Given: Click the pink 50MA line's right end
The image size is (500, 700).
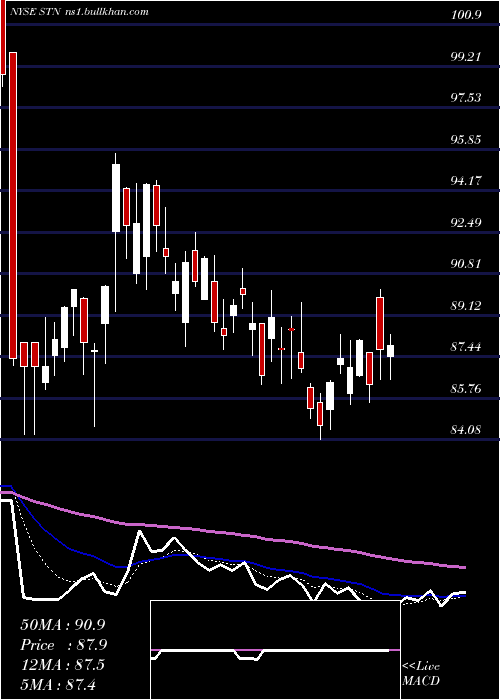Looking at the screenshot, I should click(x=463, y=567).
